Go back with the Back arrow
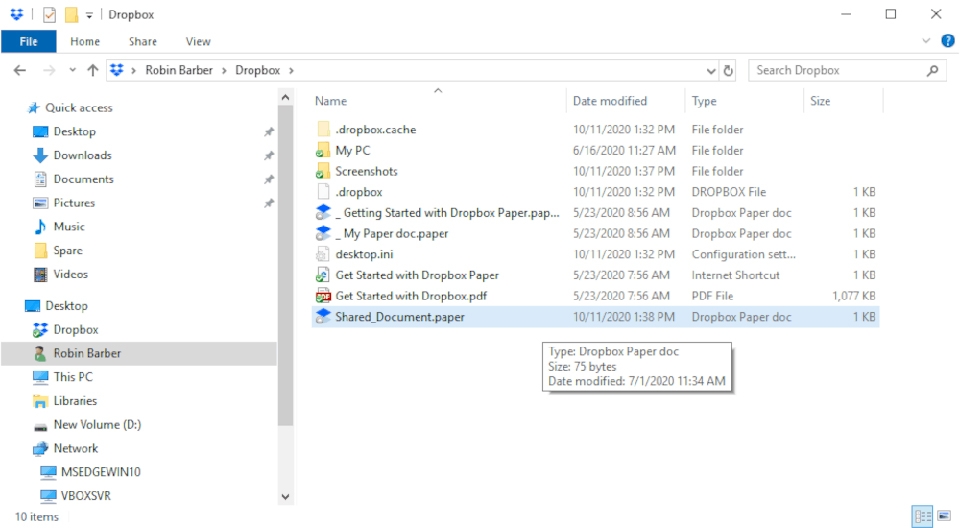The image size is (960, 528). point(20,70)
